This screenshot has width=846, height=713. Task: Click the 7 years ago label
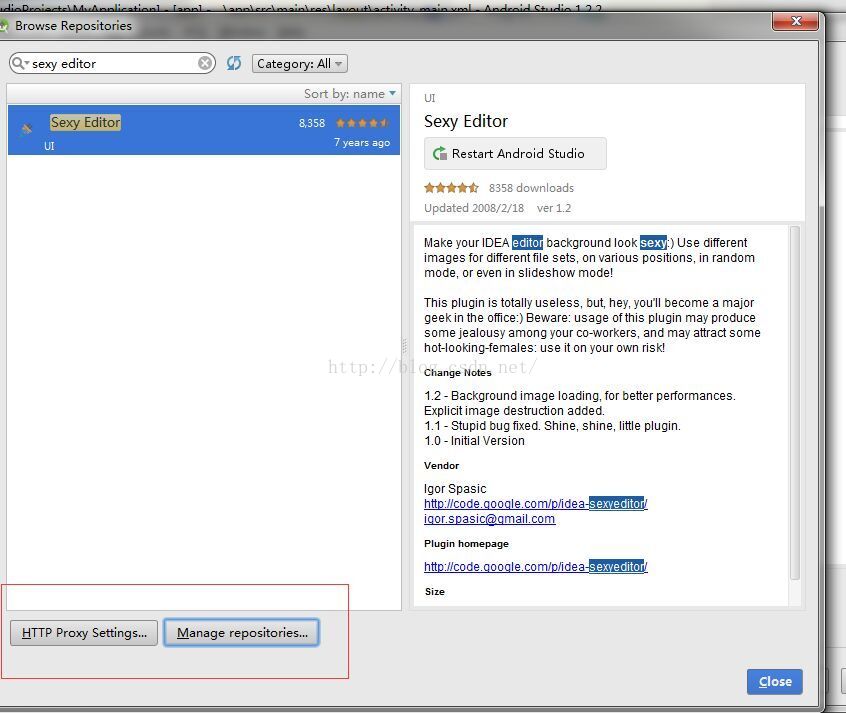point(361,142)
